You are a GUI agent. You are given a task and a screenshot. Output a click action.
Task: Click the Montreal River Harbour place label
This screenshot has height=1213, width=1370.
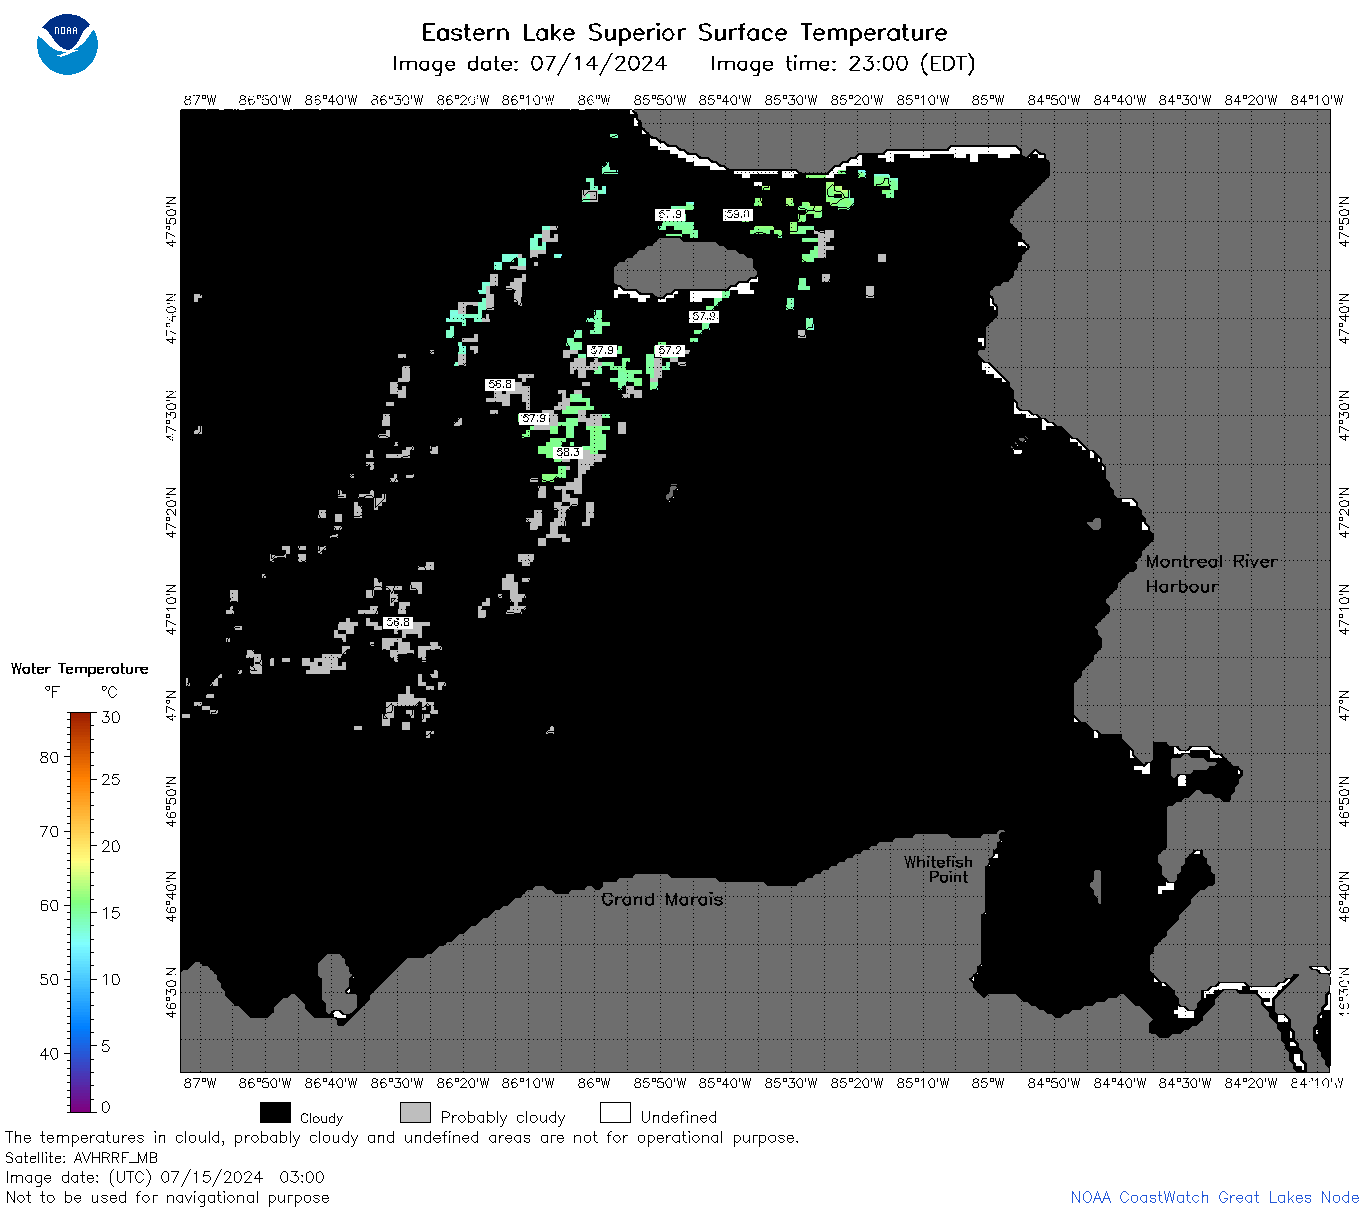(x=1211, y=574)
